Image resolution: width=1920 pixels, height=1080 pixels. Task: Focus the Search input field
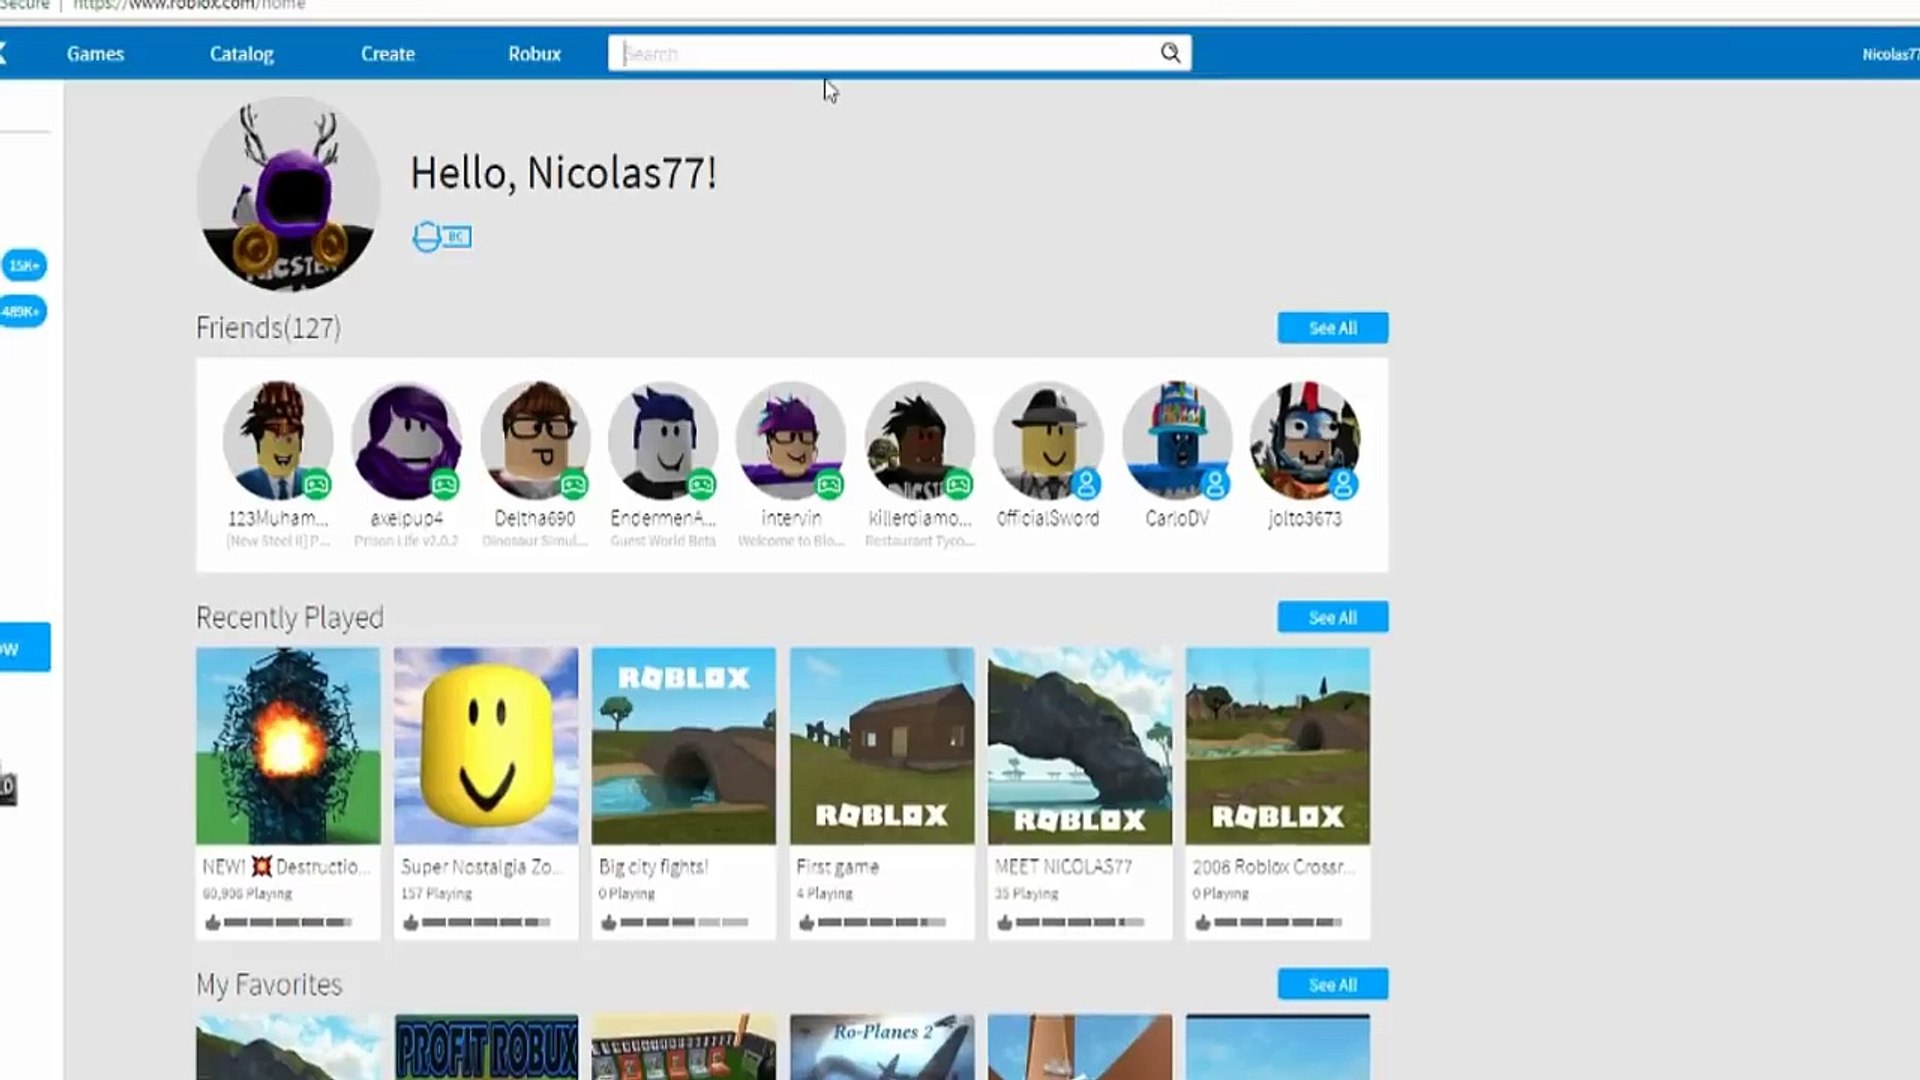880,54
